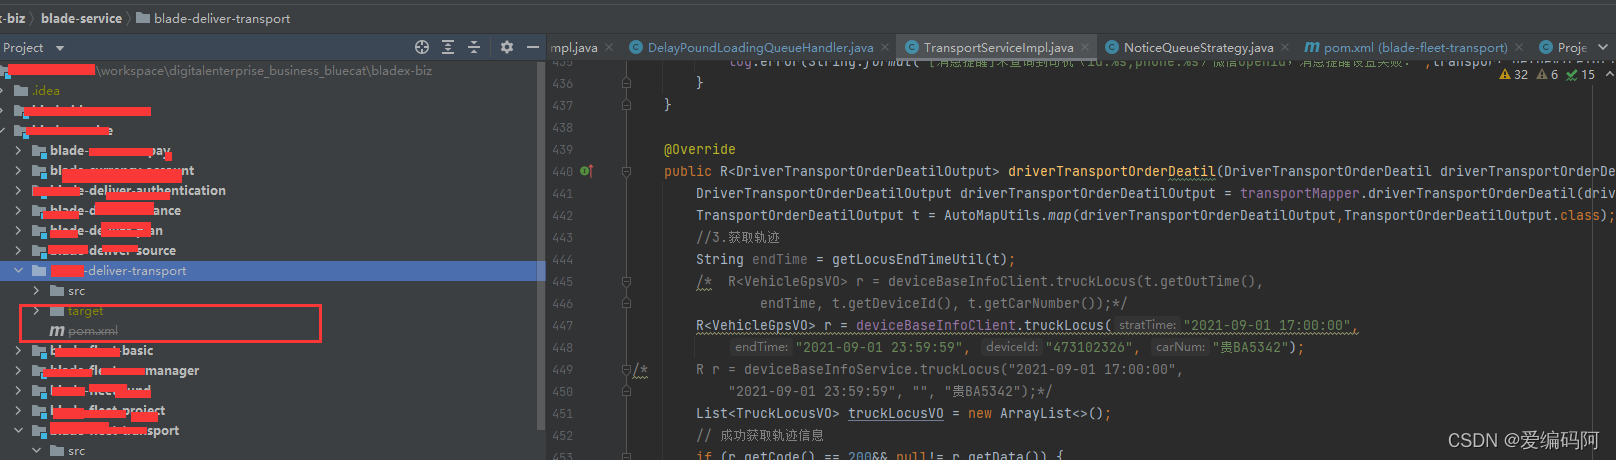Screen dimensions: 1616x460
Task: Click line number 447 in gutter
Action: [x=562, y=325]
